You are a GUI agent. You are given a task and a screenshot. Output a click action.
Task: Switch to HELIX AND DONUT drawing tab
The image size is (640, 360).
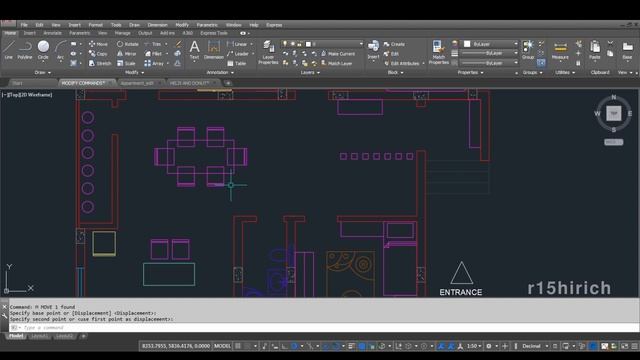pyautogui.click(x=189, y=83)
